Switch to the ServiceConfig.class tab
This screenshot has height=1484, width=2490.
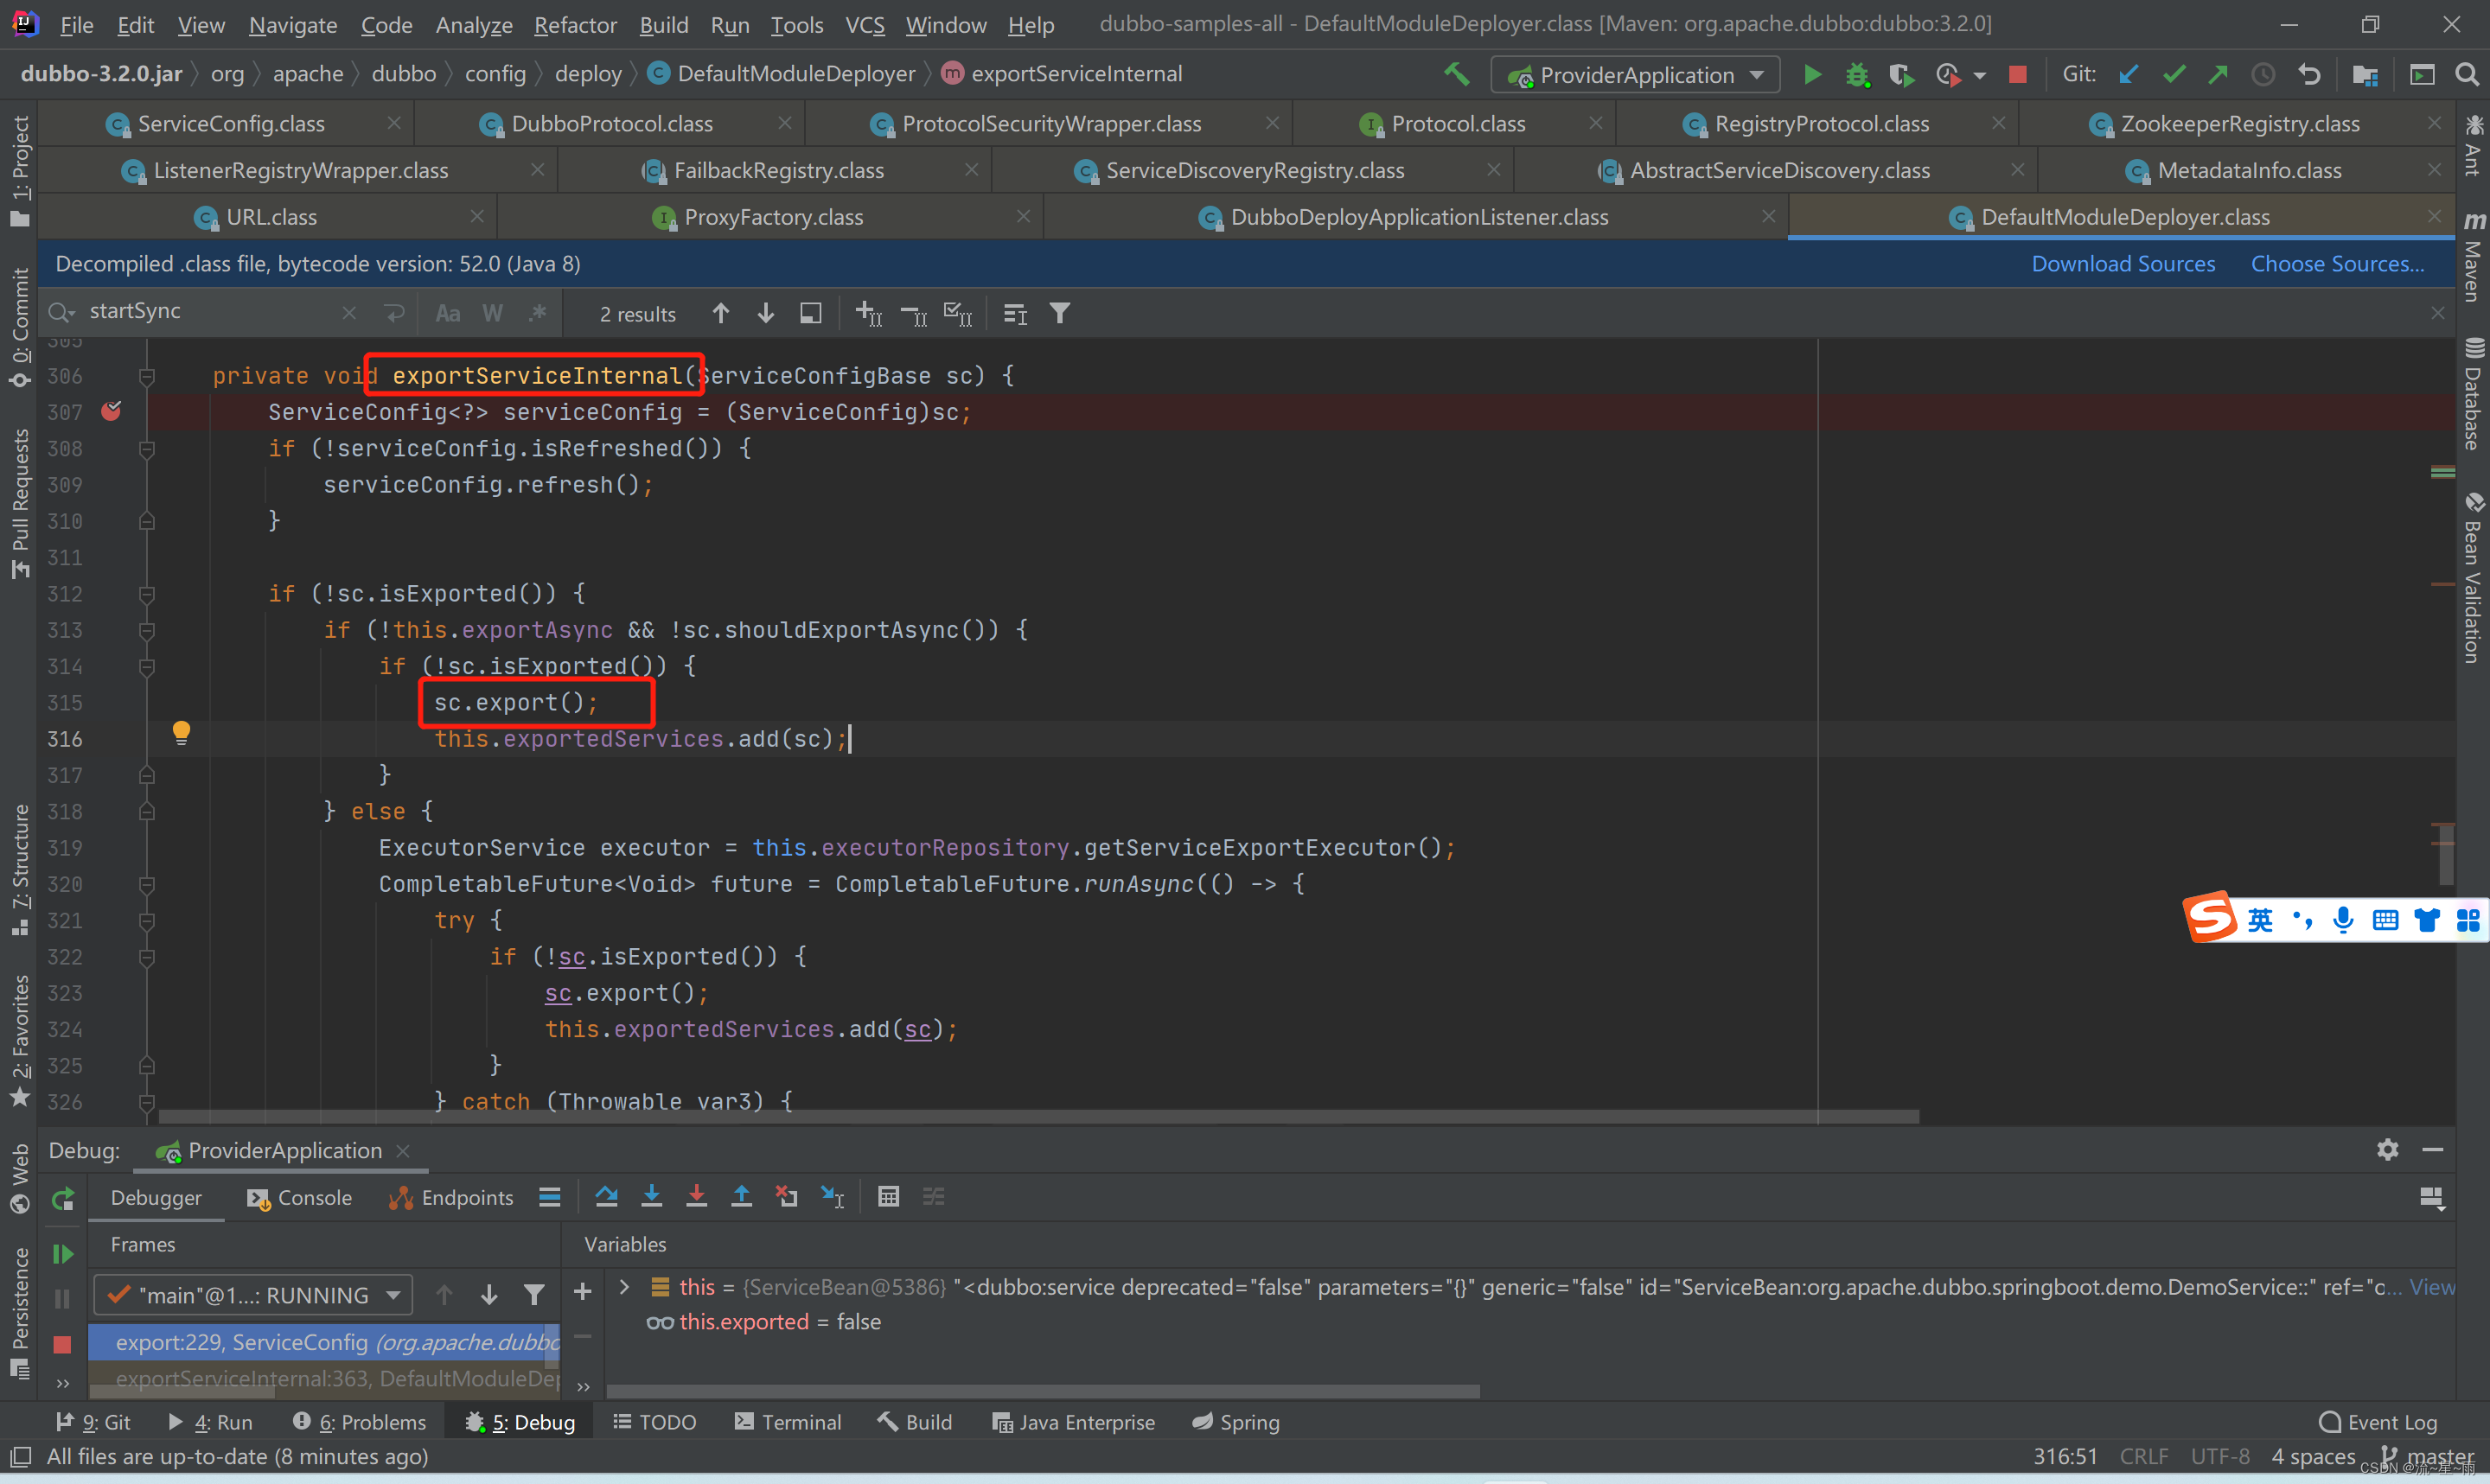pos(230,124)
